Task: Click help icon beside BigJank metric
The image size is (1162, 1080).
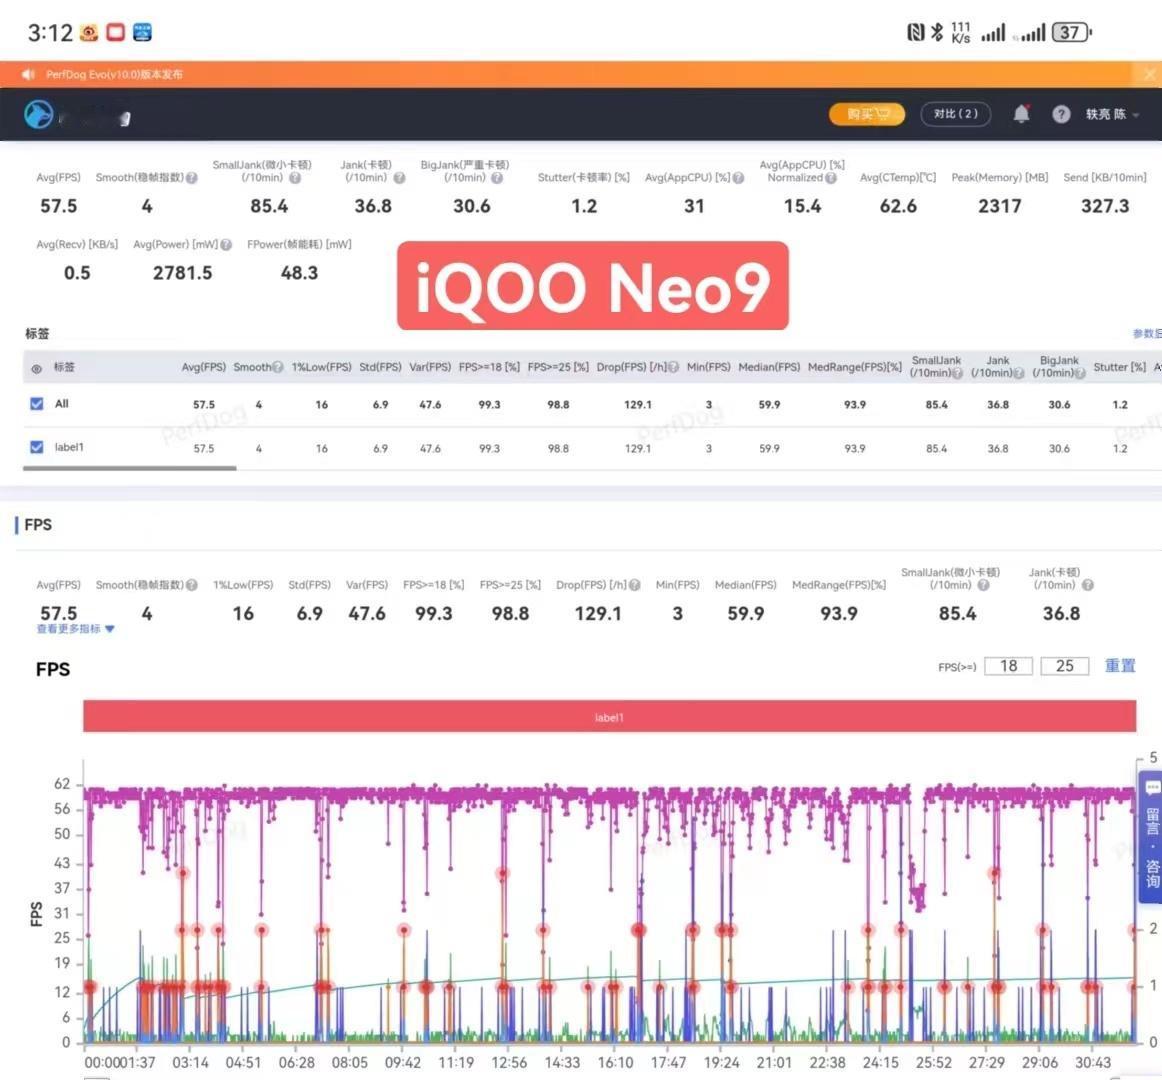Action: 497,178
